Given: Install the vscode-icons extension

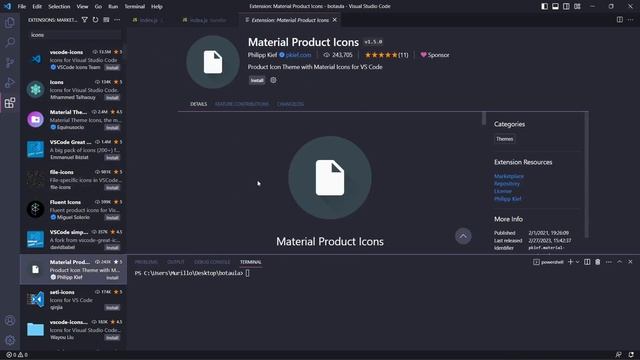Looking at the screenshot, I should tap(112, 68).
